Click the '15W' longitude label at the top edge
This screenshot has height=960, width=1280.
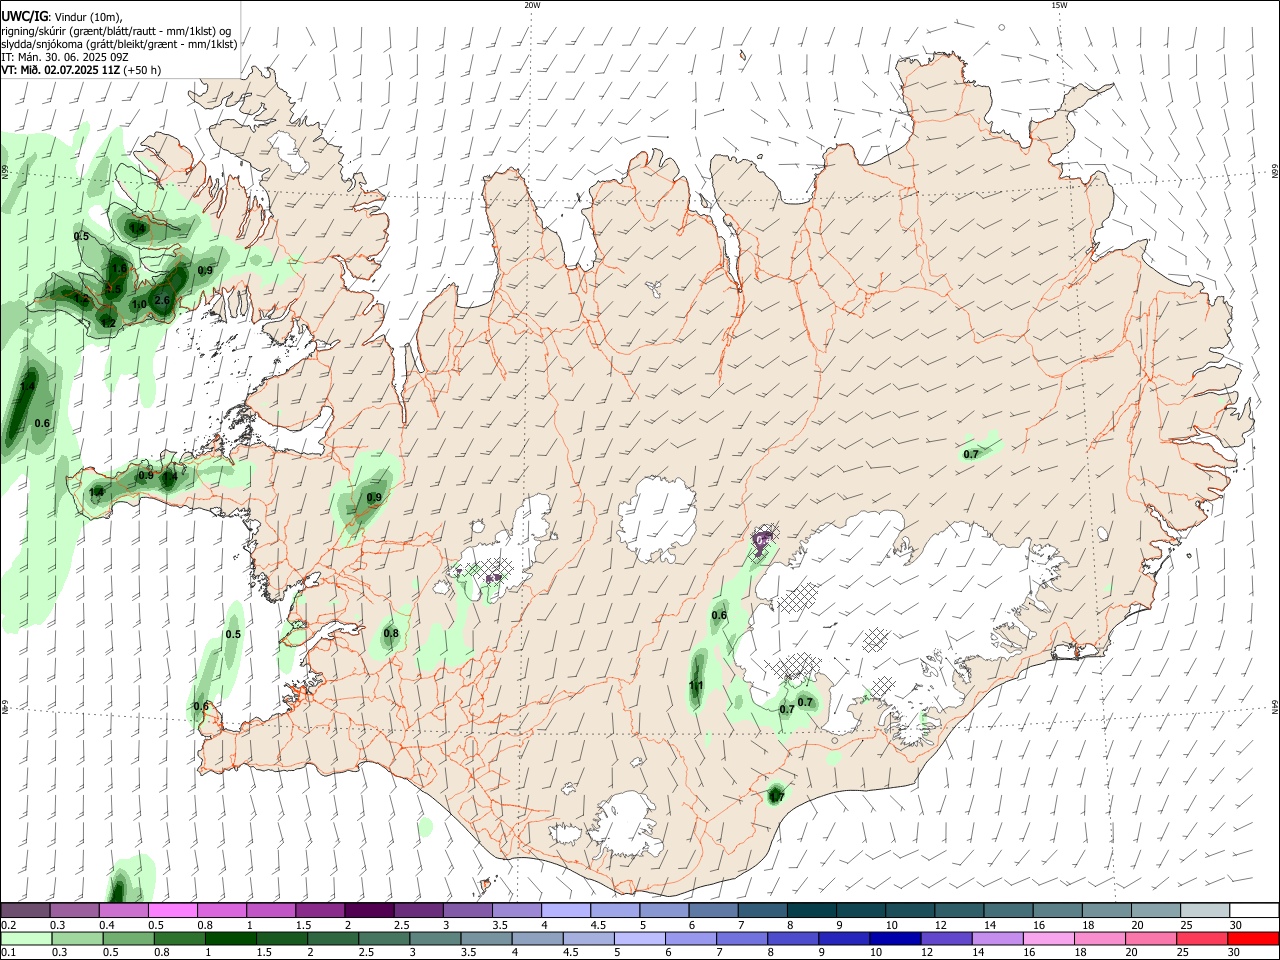coord(1059,5)
